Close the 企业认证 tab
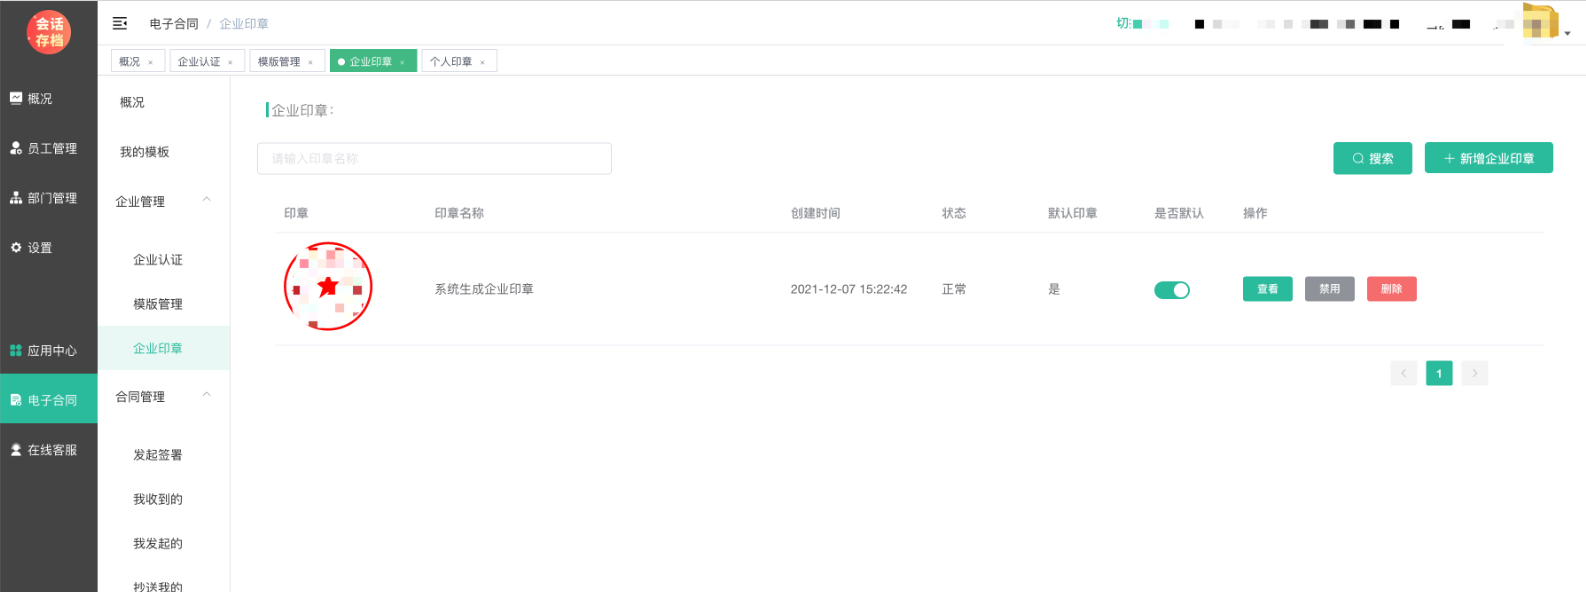Image resolution: width=1586 pixels, height=592 pixels. click(x=230, y=63)
